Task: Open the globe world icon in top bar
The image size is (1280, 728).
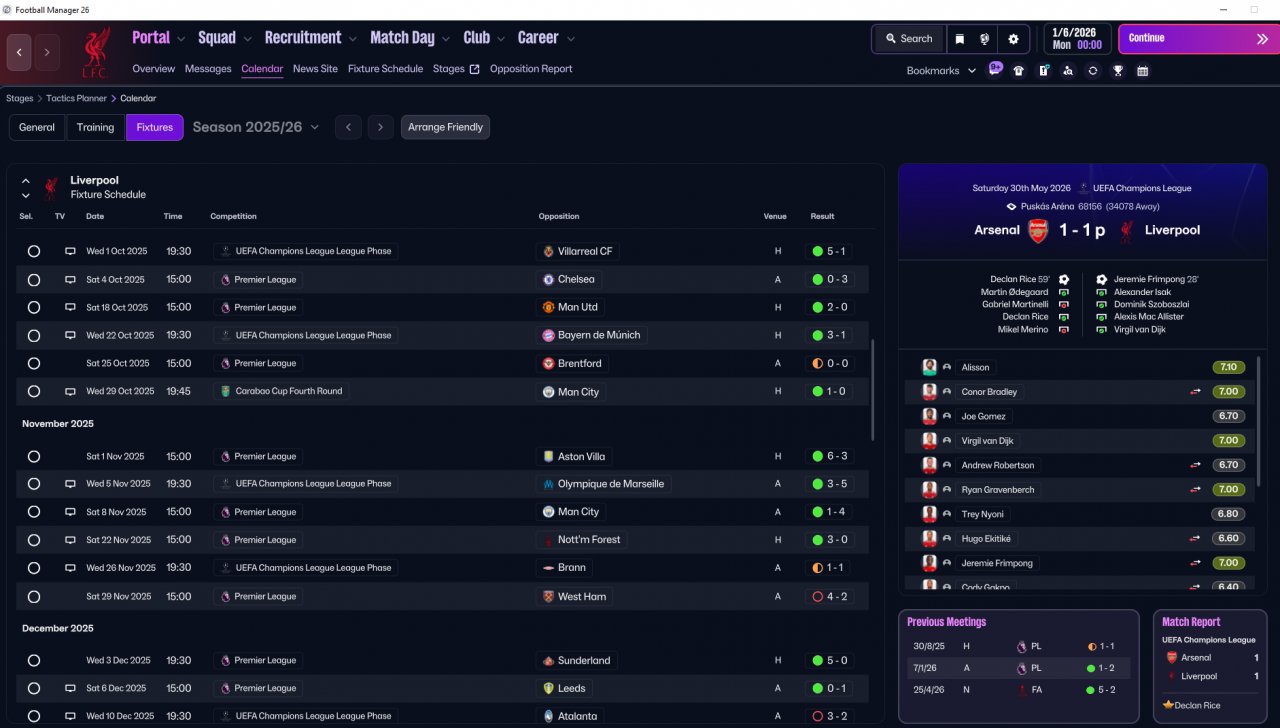Action: point(985,39)
